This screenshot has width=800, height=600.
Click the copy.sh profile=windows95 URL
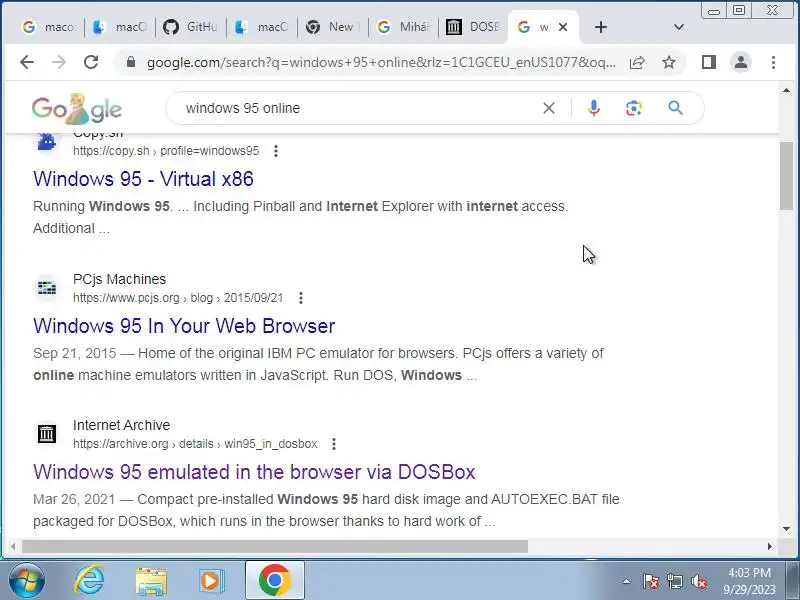166,151
